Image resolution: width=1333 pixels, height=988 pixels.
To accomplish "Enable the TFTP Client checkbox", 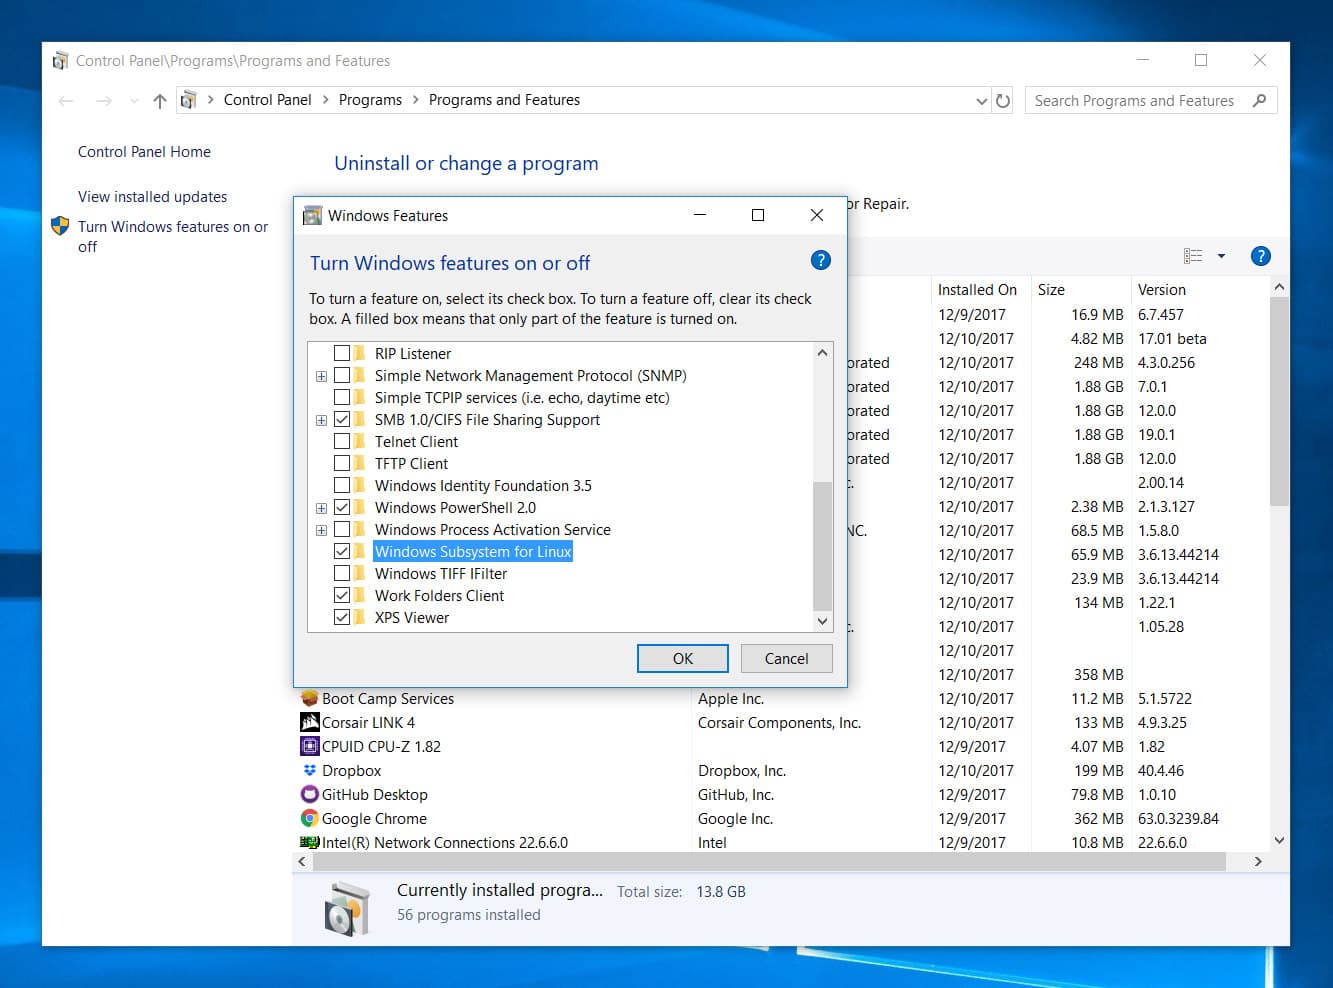I will (342, 463).
